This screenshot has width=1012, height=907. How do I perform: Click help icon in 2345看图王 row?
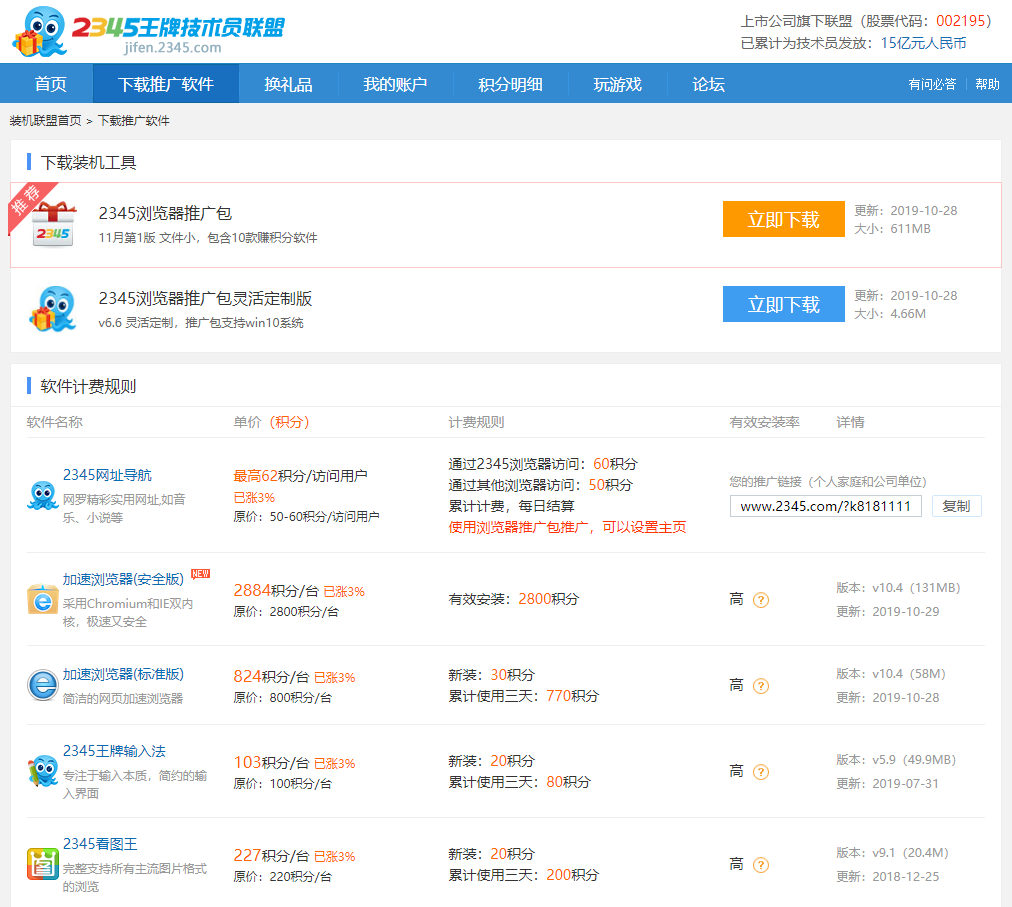(761, 864)
